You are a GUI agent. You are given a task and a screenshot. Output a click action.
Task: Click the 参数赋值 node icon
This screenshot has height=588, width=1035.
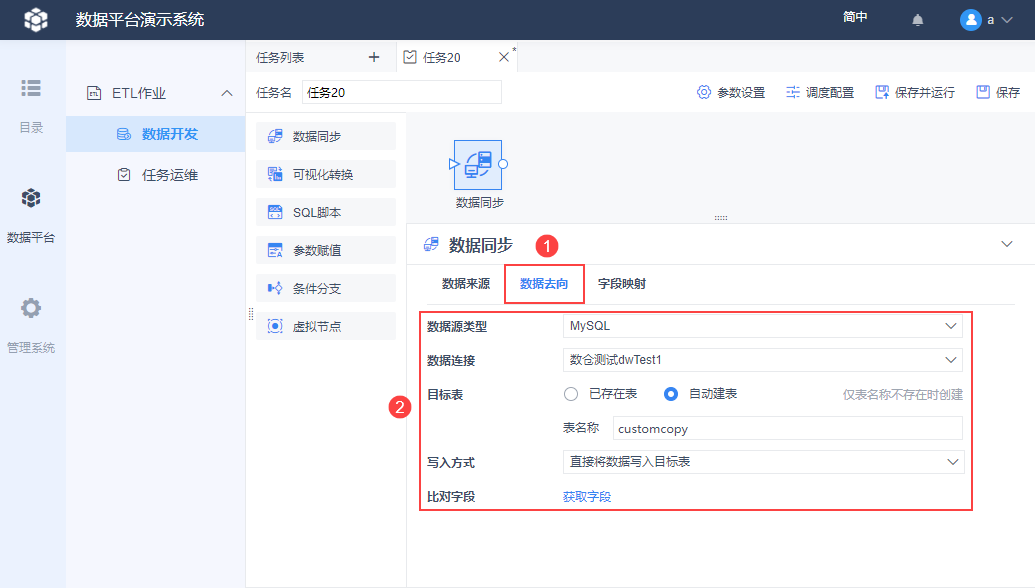click(275, 250)
